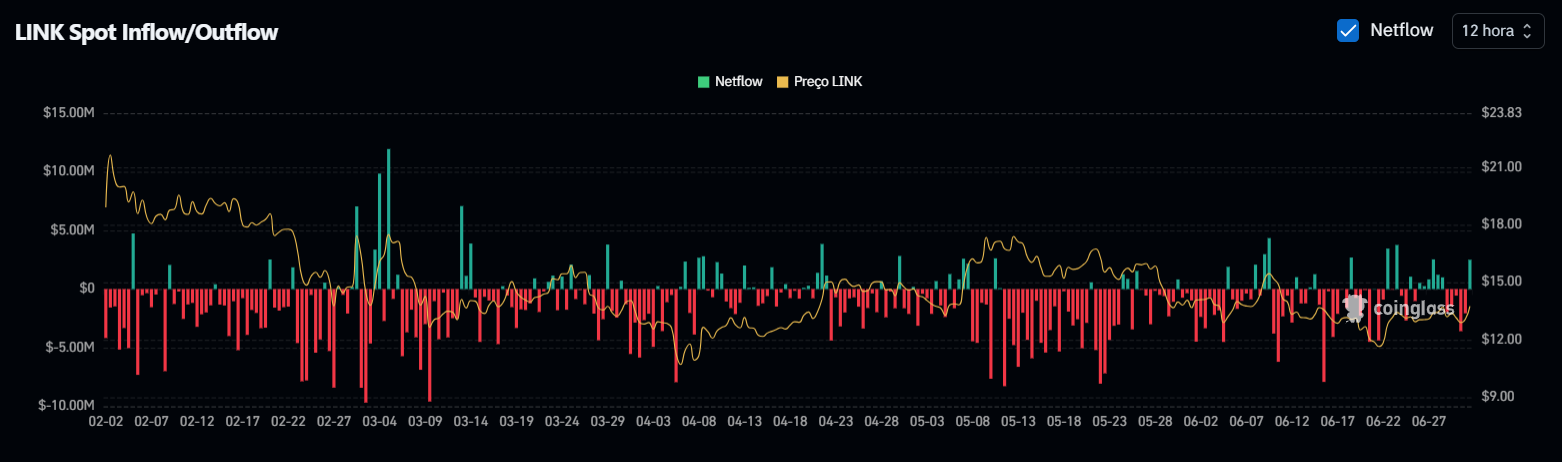The image size is (1562, 462).
Task: Click the Preço LINK legend label
Action: click(x=828, y=82)
